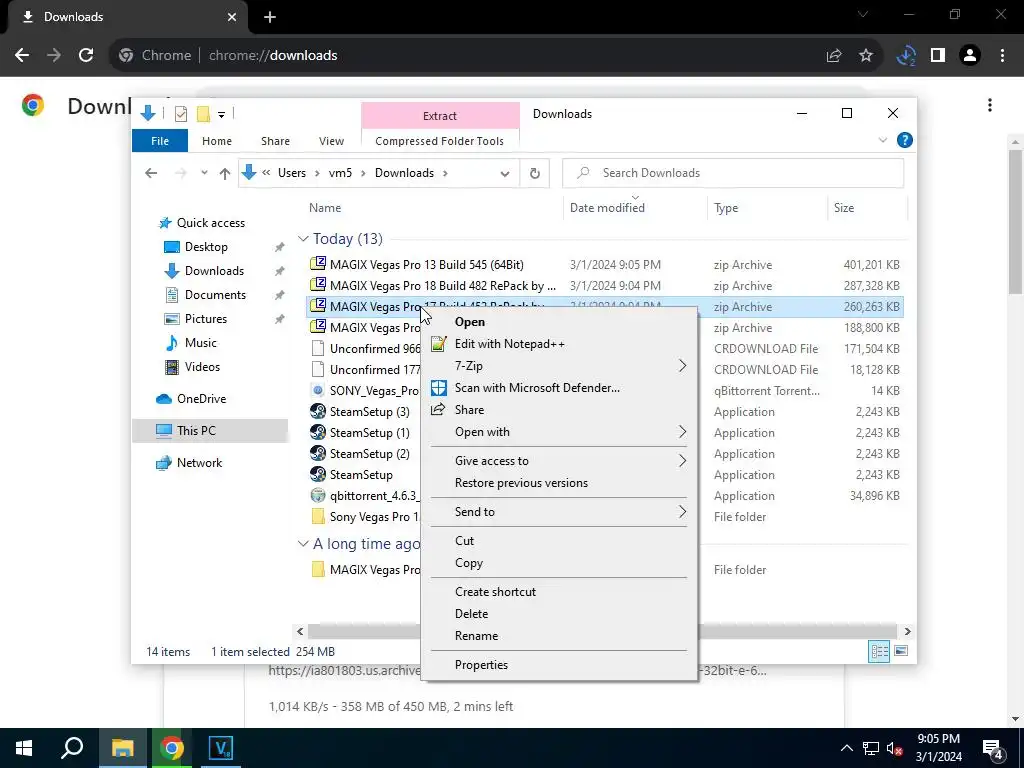The image size is (1024, 768).
Task: Click Chrome back arrow icon
Action: [22, 56]
